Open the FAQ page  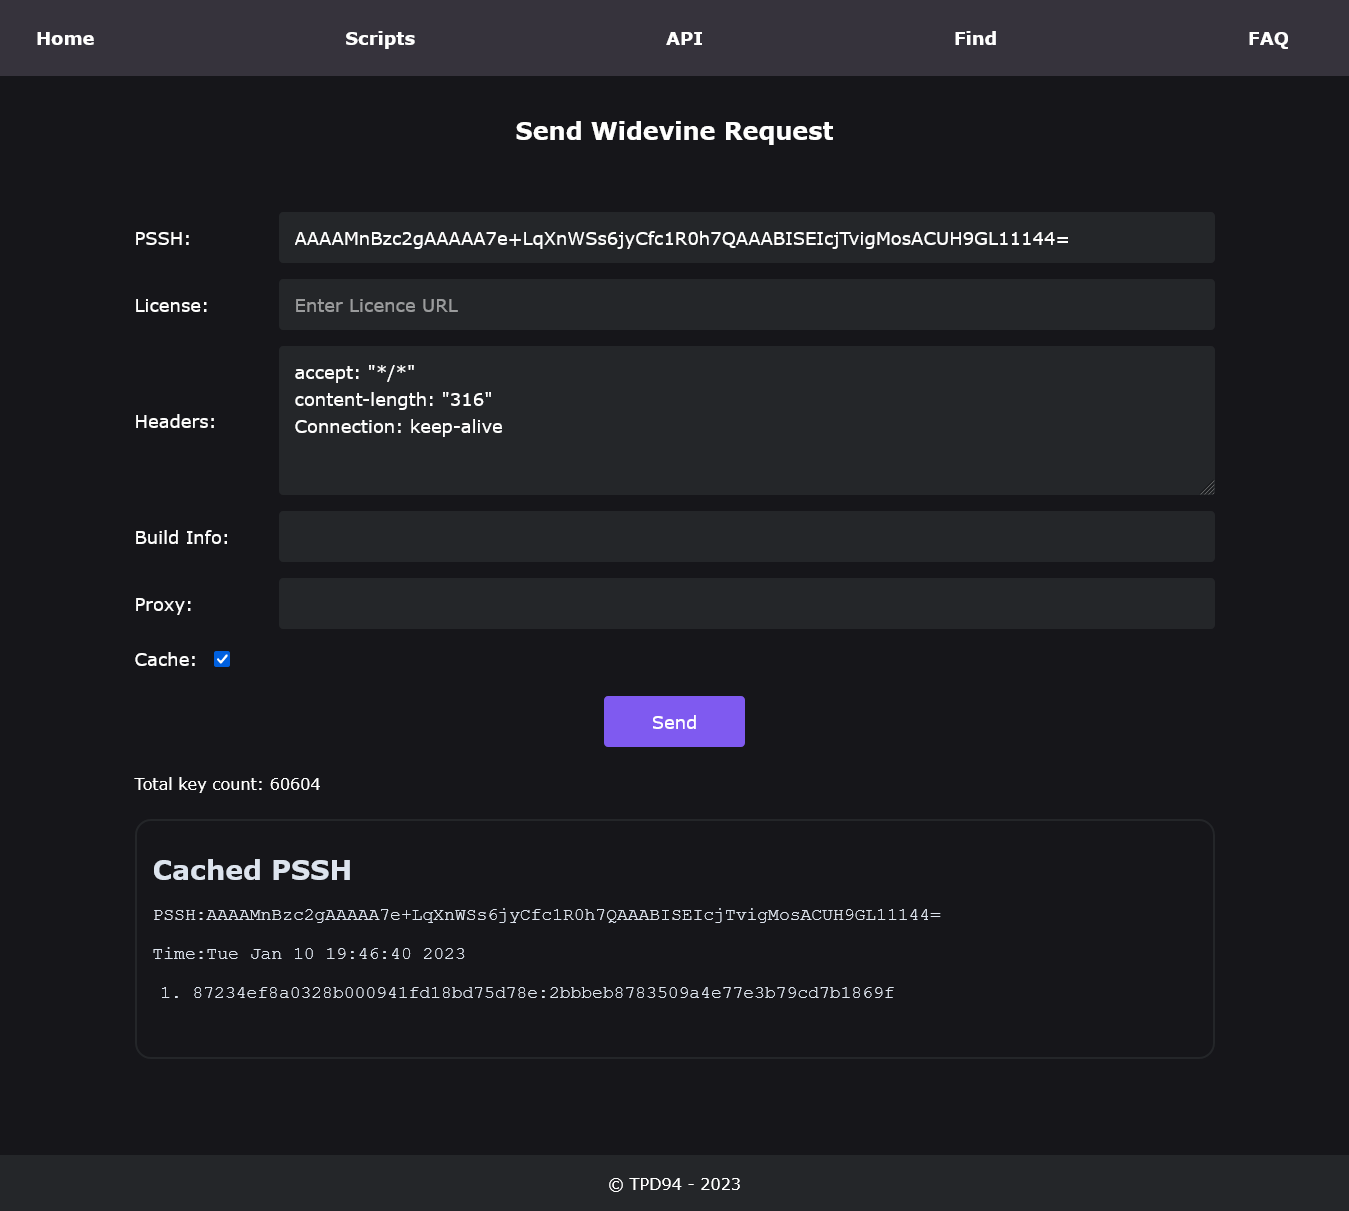pos(1268,39)
